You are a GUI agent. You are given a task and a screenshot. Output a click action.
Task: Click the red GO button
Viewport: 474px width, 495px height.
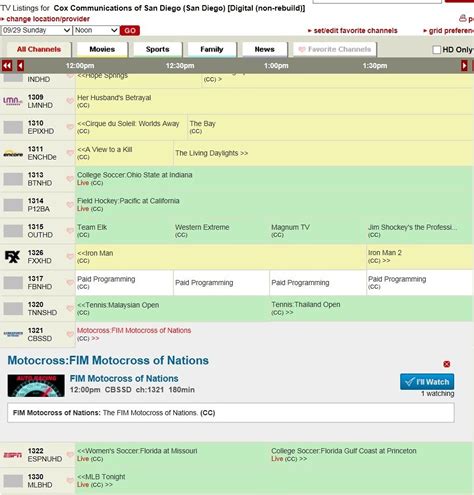click(x=130, y=31)
